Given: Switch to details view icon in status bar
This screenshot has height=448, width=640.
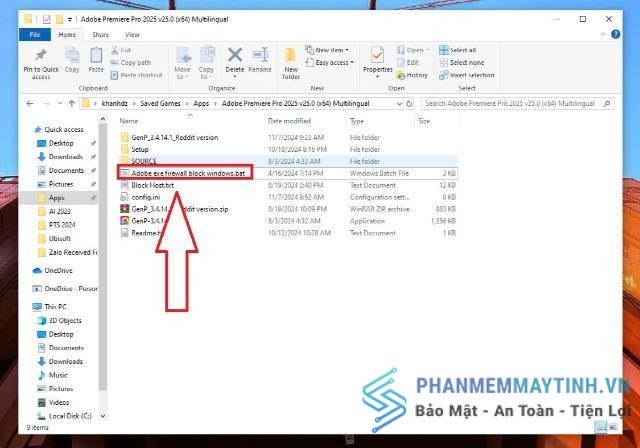Looking at the screenshot, I should (x=601, y=427).
